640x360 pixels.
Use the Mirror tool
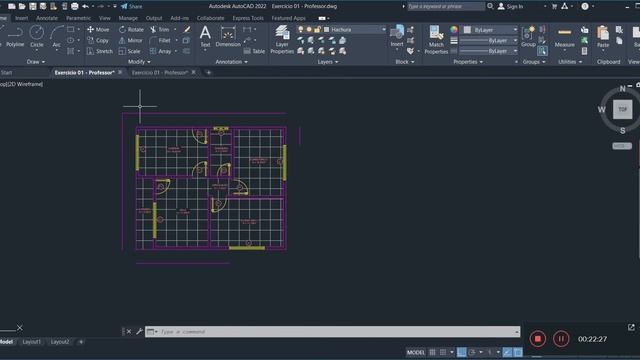[x=131, y=40]
